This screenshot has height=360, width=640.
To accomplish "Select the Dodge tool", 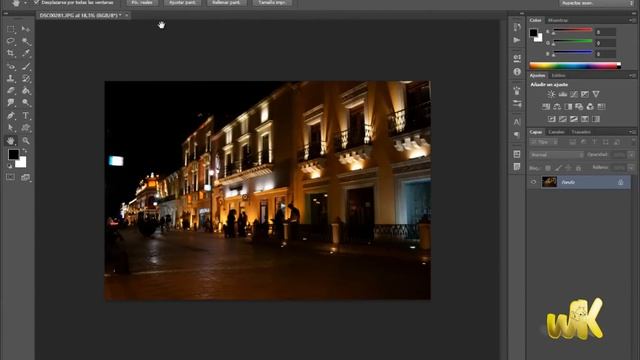I will pyautogui.click(x=26, y=102).
